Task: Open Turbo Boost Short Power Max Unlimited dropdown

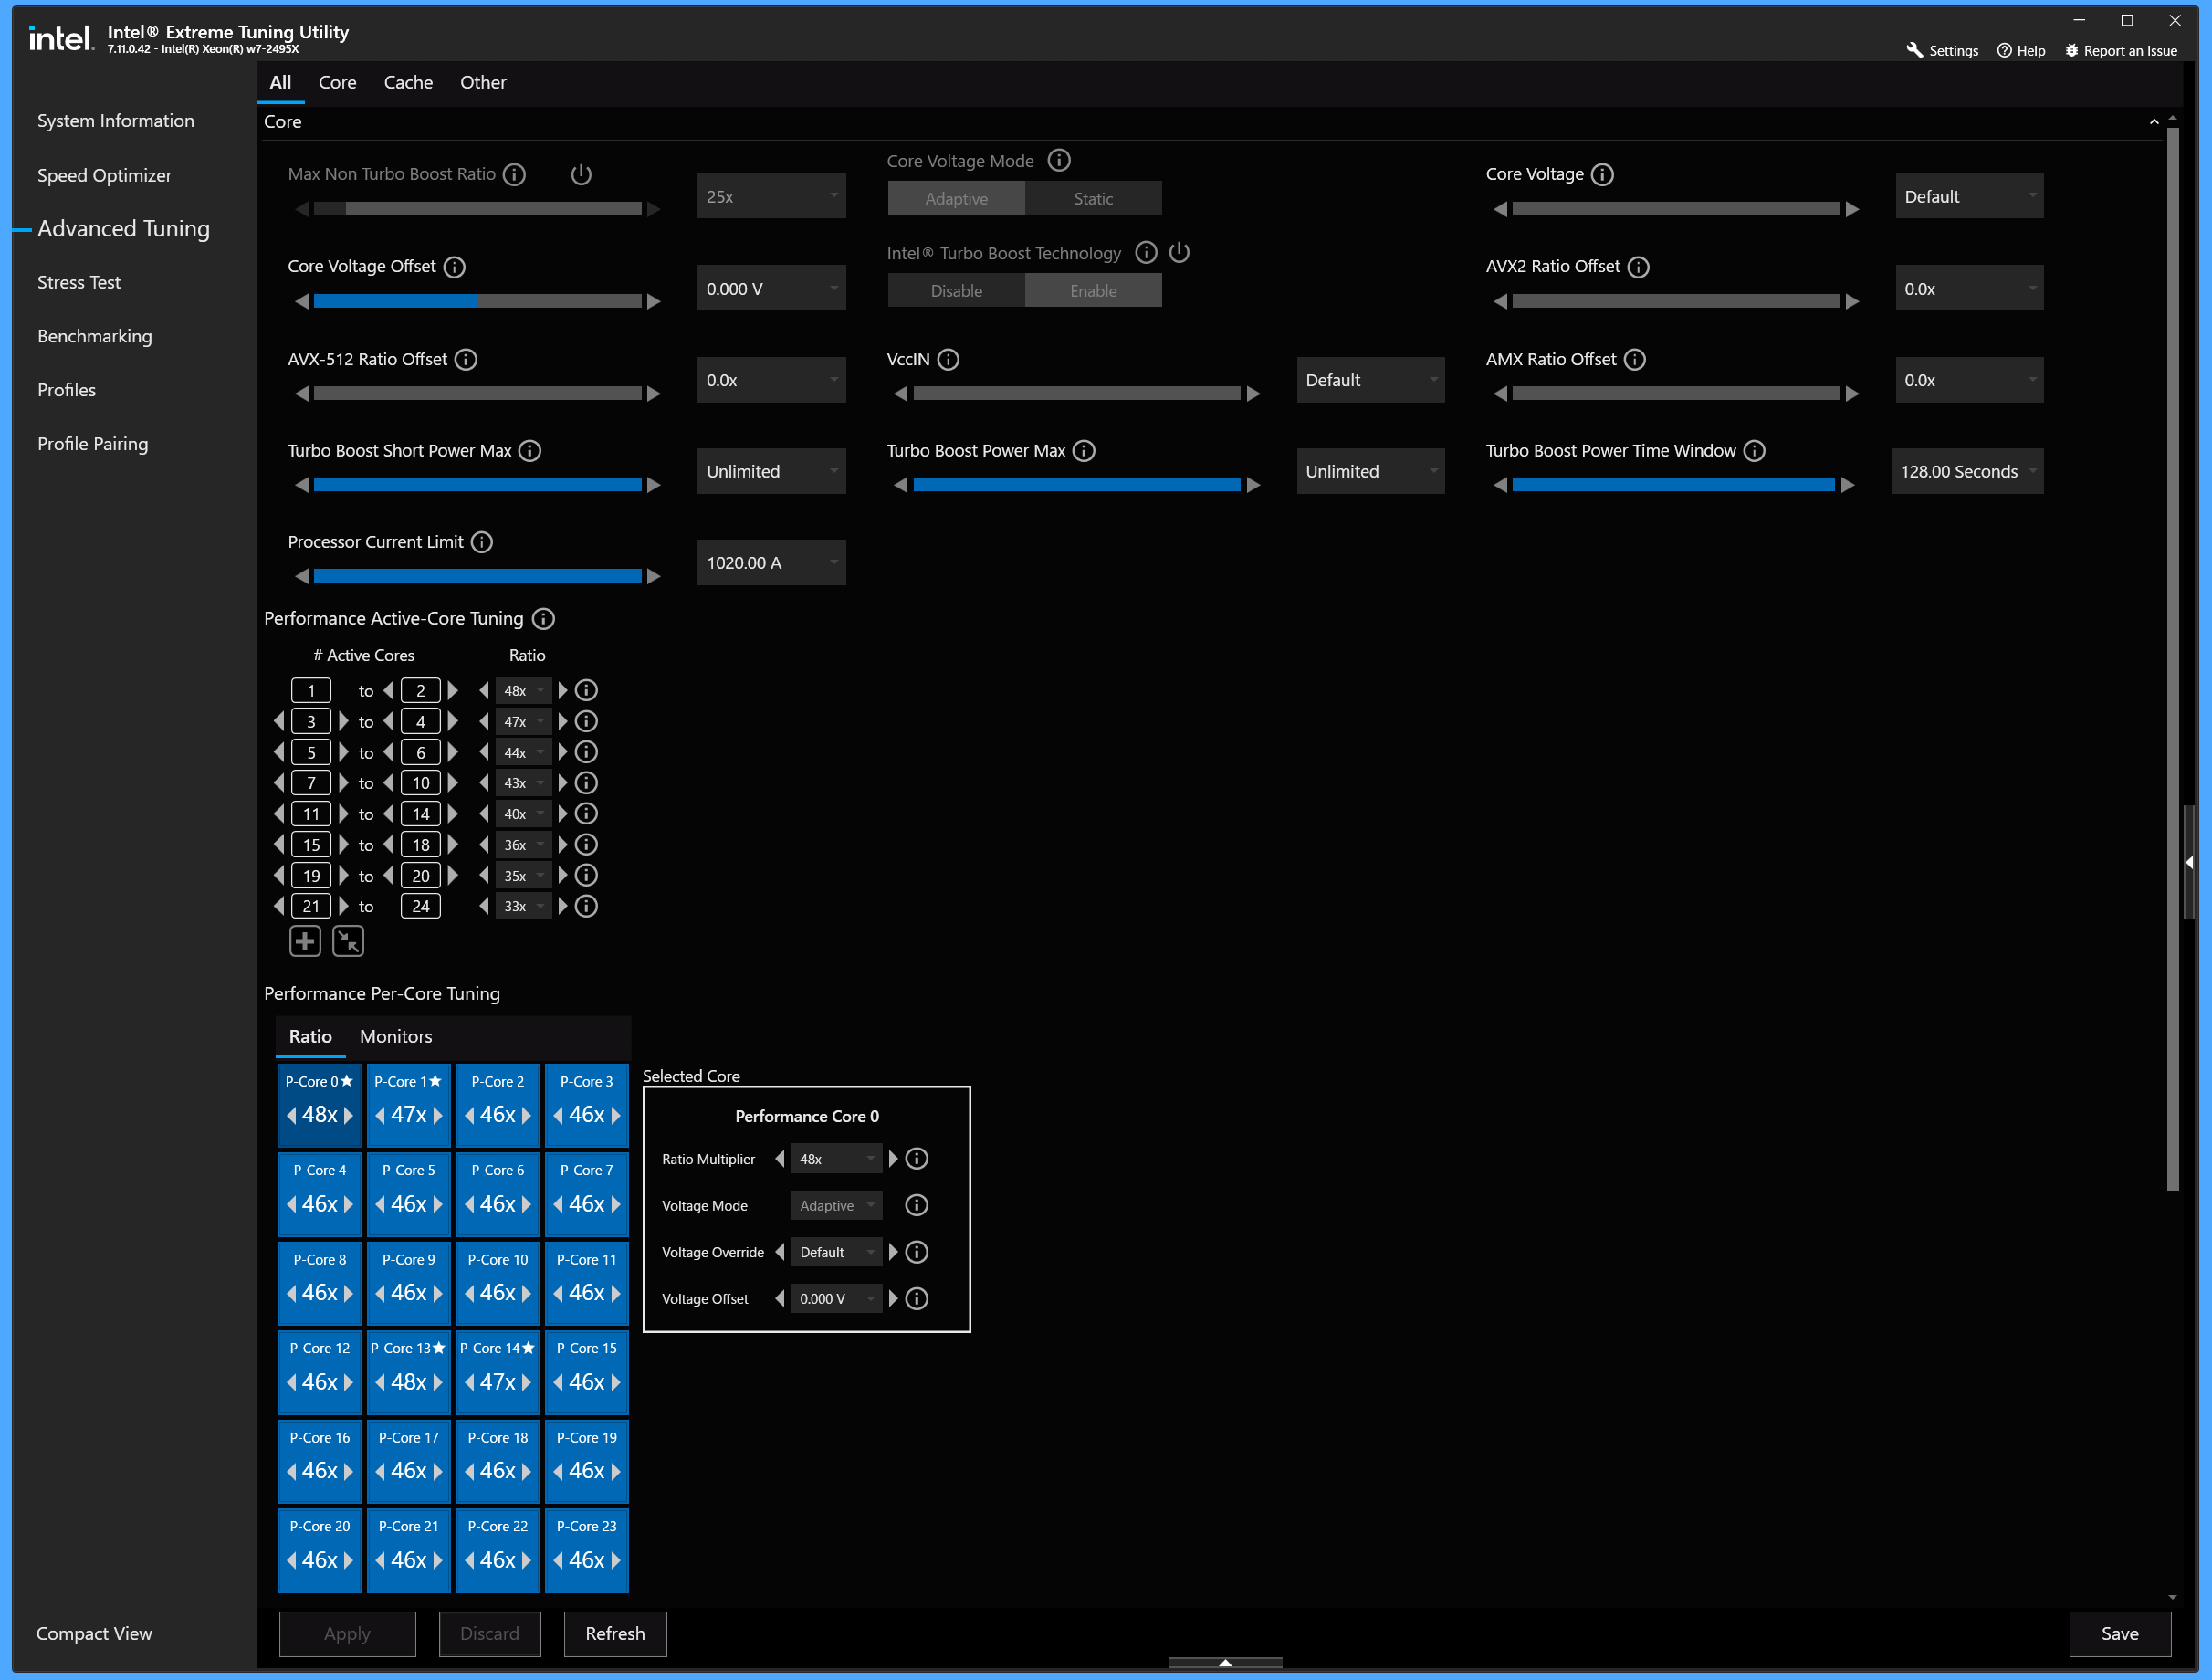Action: [771, 471]
